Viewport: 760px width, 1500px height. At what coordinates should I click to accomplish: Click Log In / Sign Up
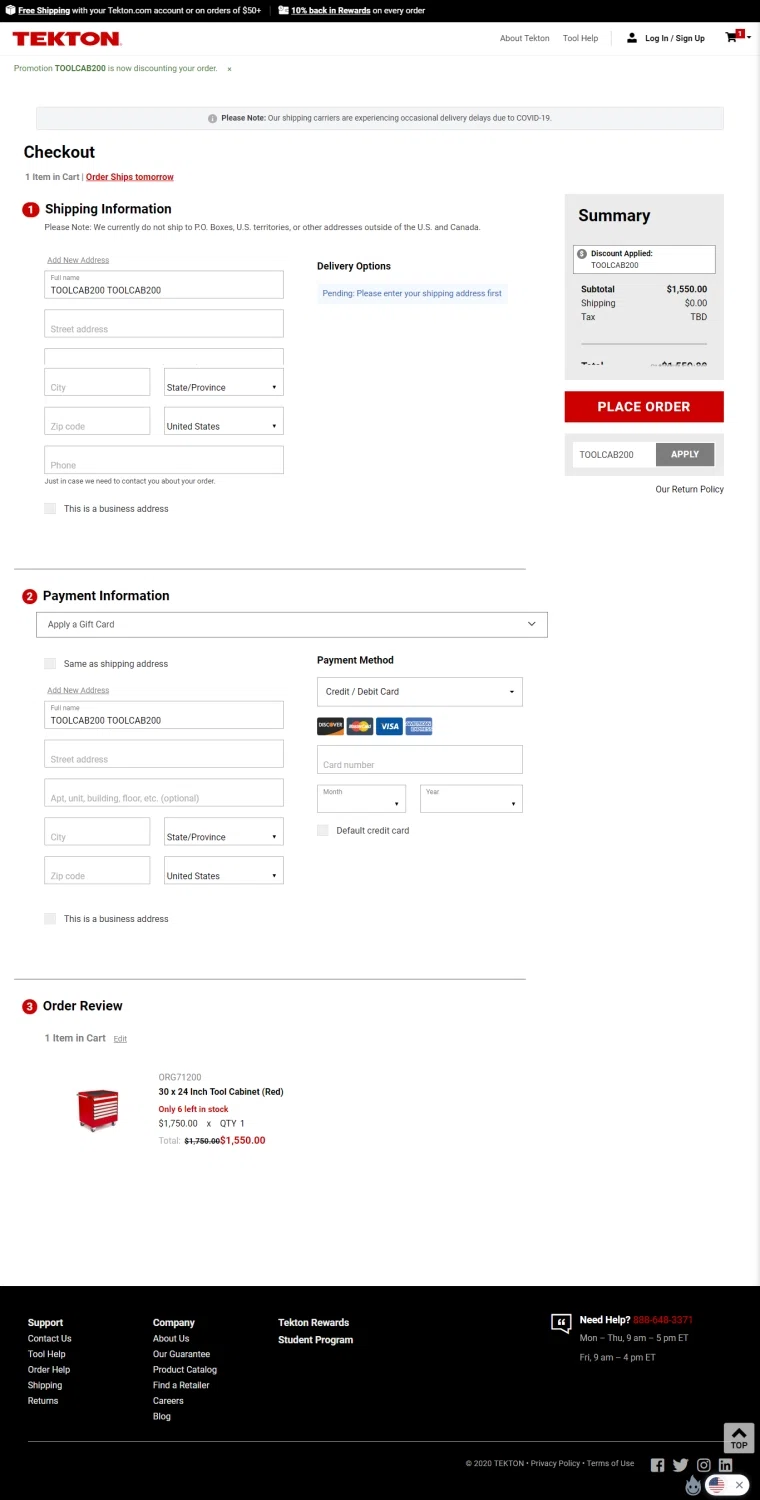[x=675, y=38]
